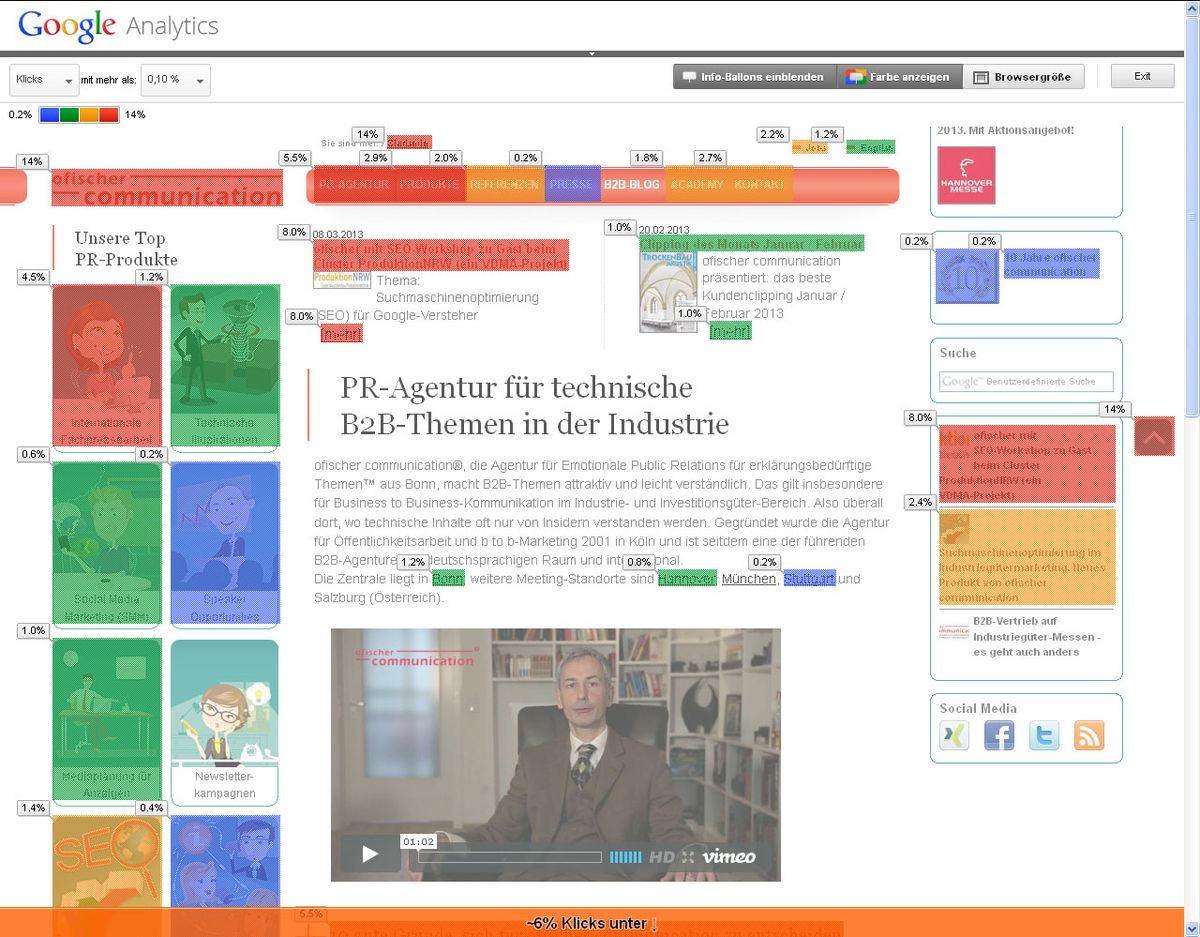Open the Trockenbau Akustik magazine cover

(668, 291)
